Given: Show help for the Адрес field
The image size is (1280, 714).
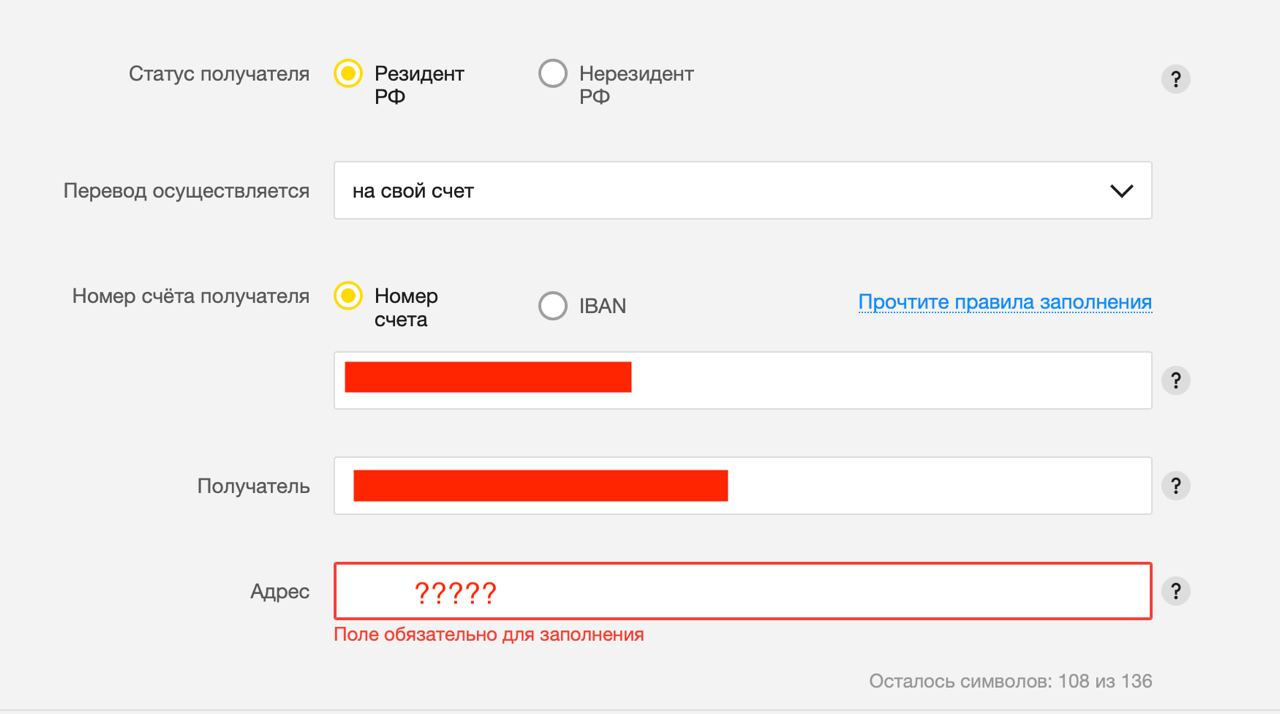Looking at the screenshot, I should point(1175,591).
